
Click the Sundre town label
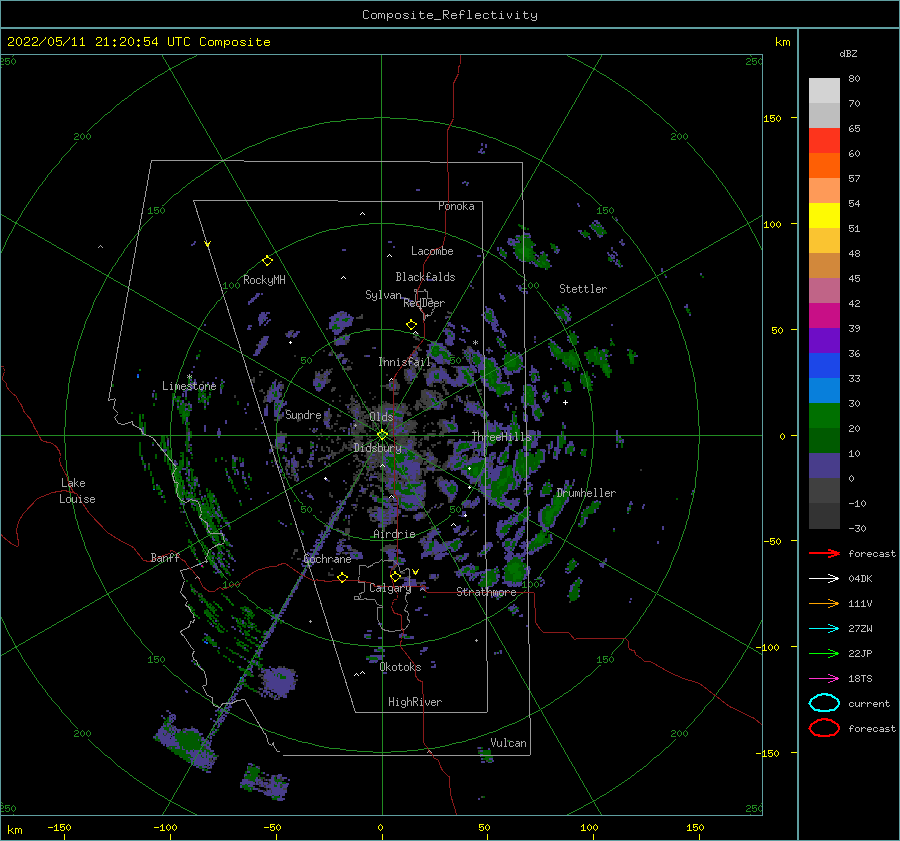(303, 415)
